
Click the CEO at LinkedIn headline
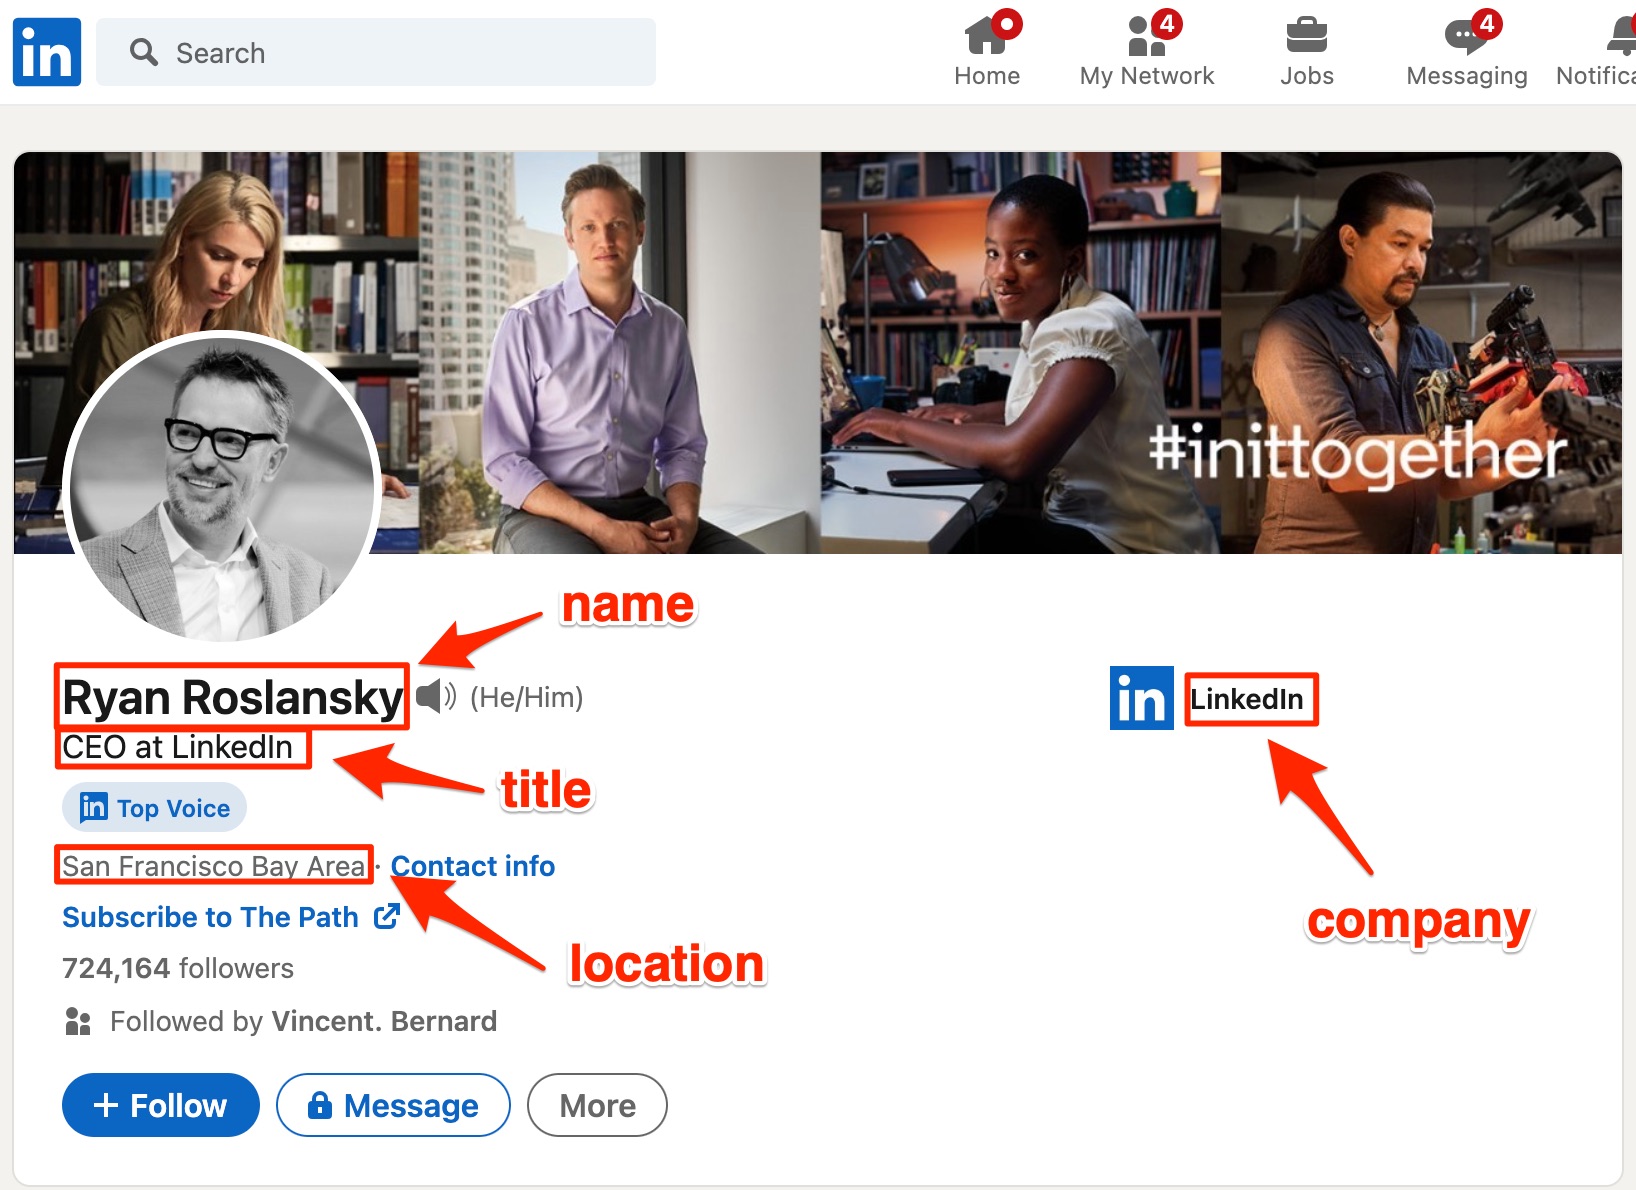point(178,747)
